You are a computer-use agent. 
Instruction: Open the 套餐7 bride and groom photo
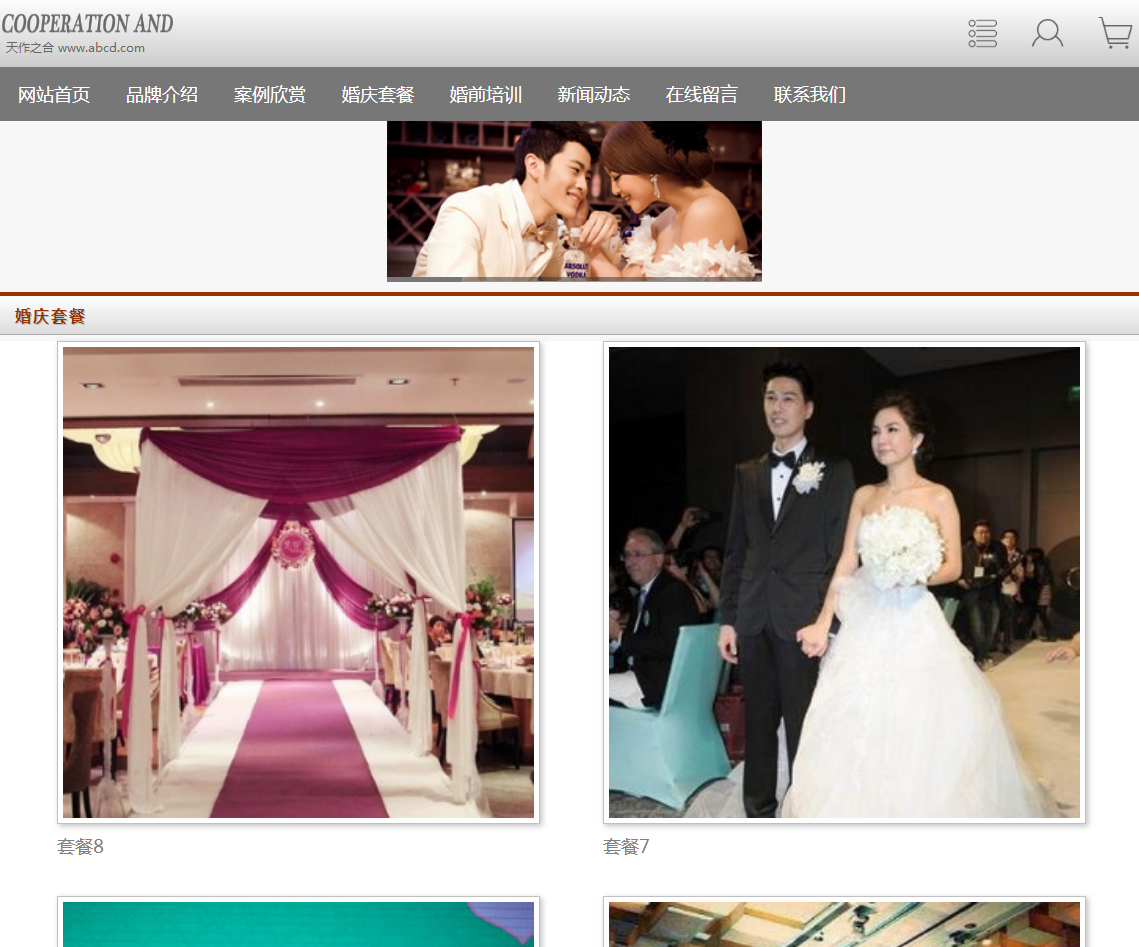[844, 582]
